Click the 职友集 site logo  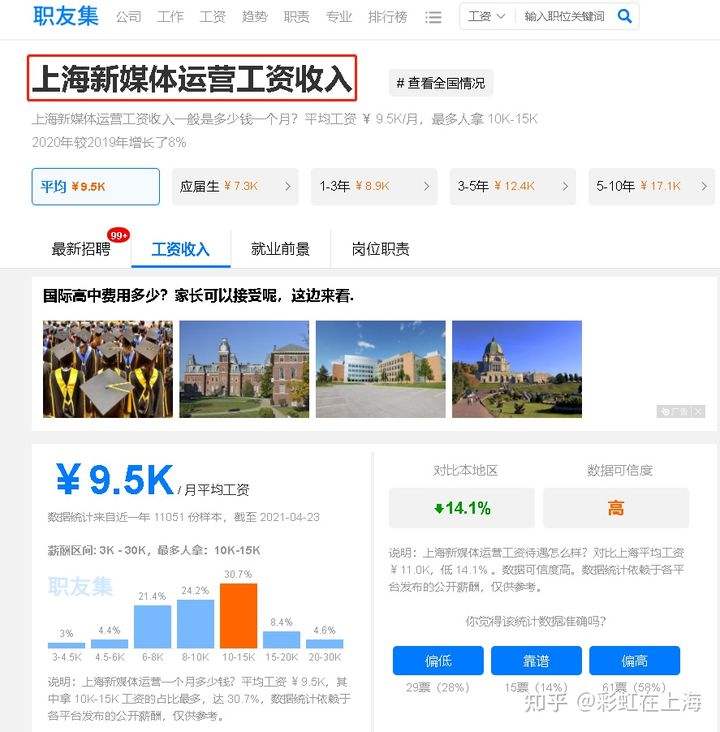[x=66, y=17]
